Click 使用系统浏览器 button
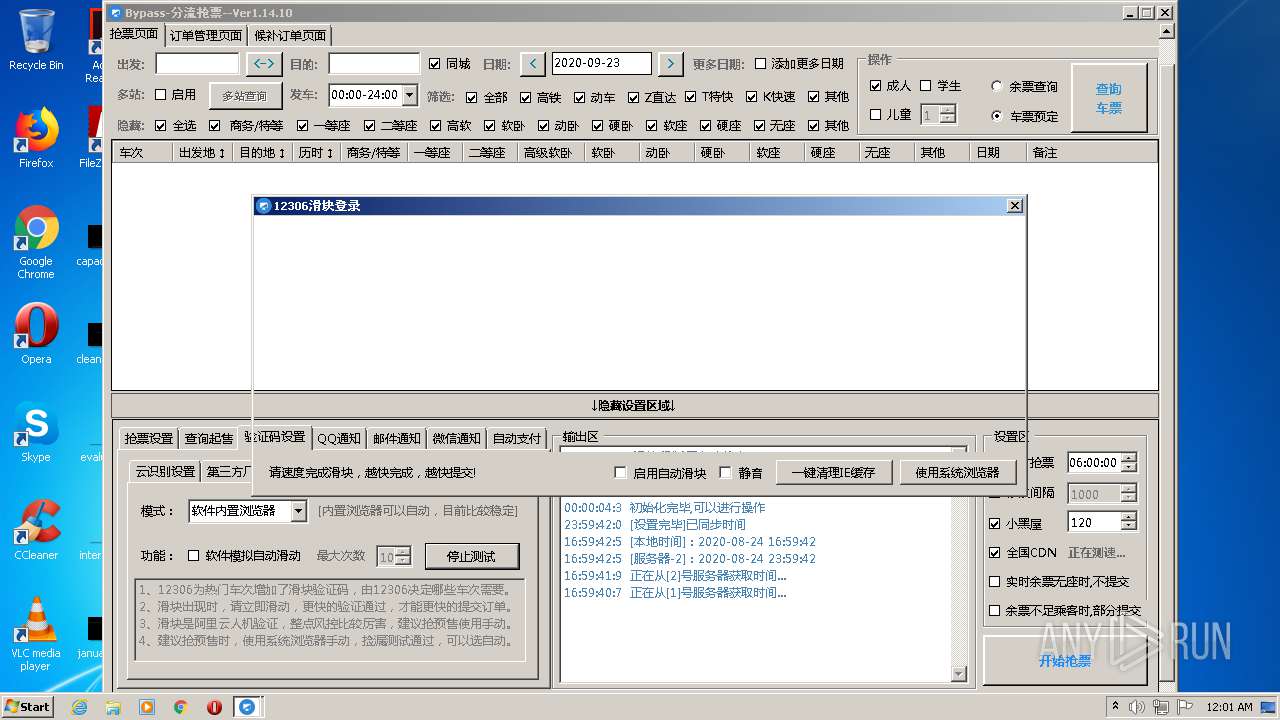 coord(957,473)
